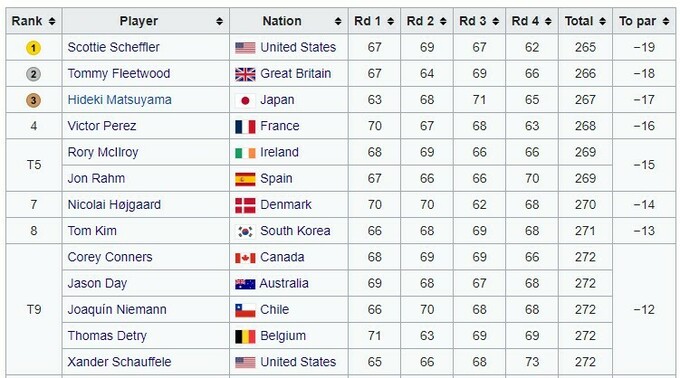Click the Belgium flag icon
680x378 pixels.
[x=245, y=336]
